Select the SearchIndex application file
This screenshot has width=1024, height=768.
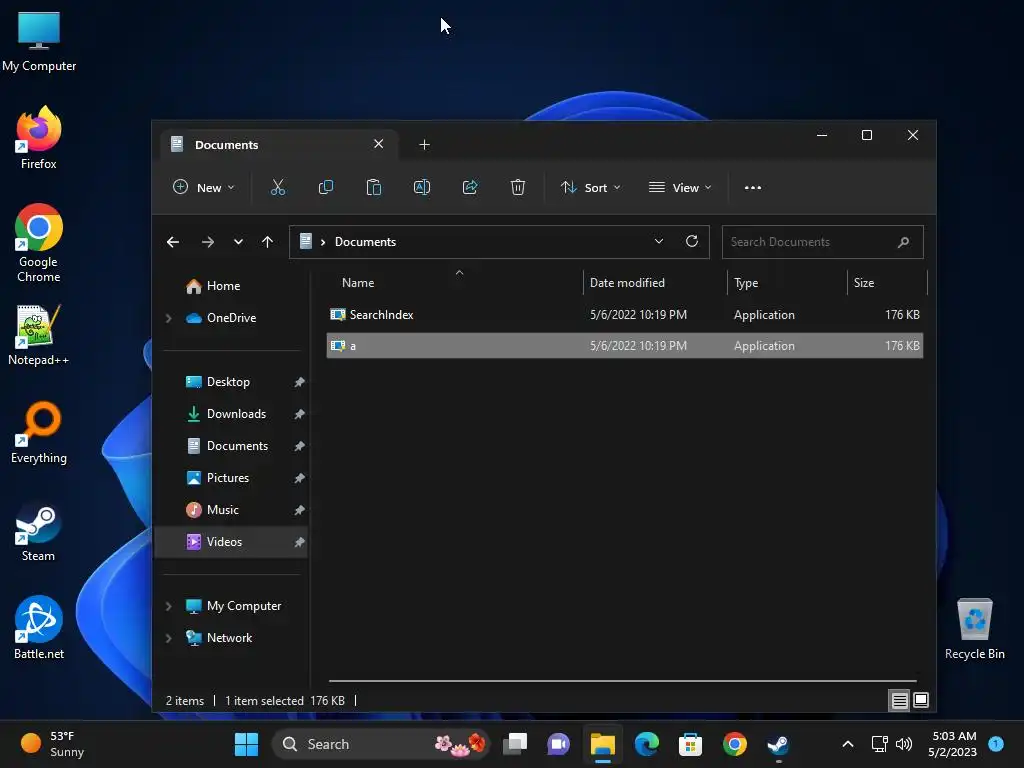[624, 315]
